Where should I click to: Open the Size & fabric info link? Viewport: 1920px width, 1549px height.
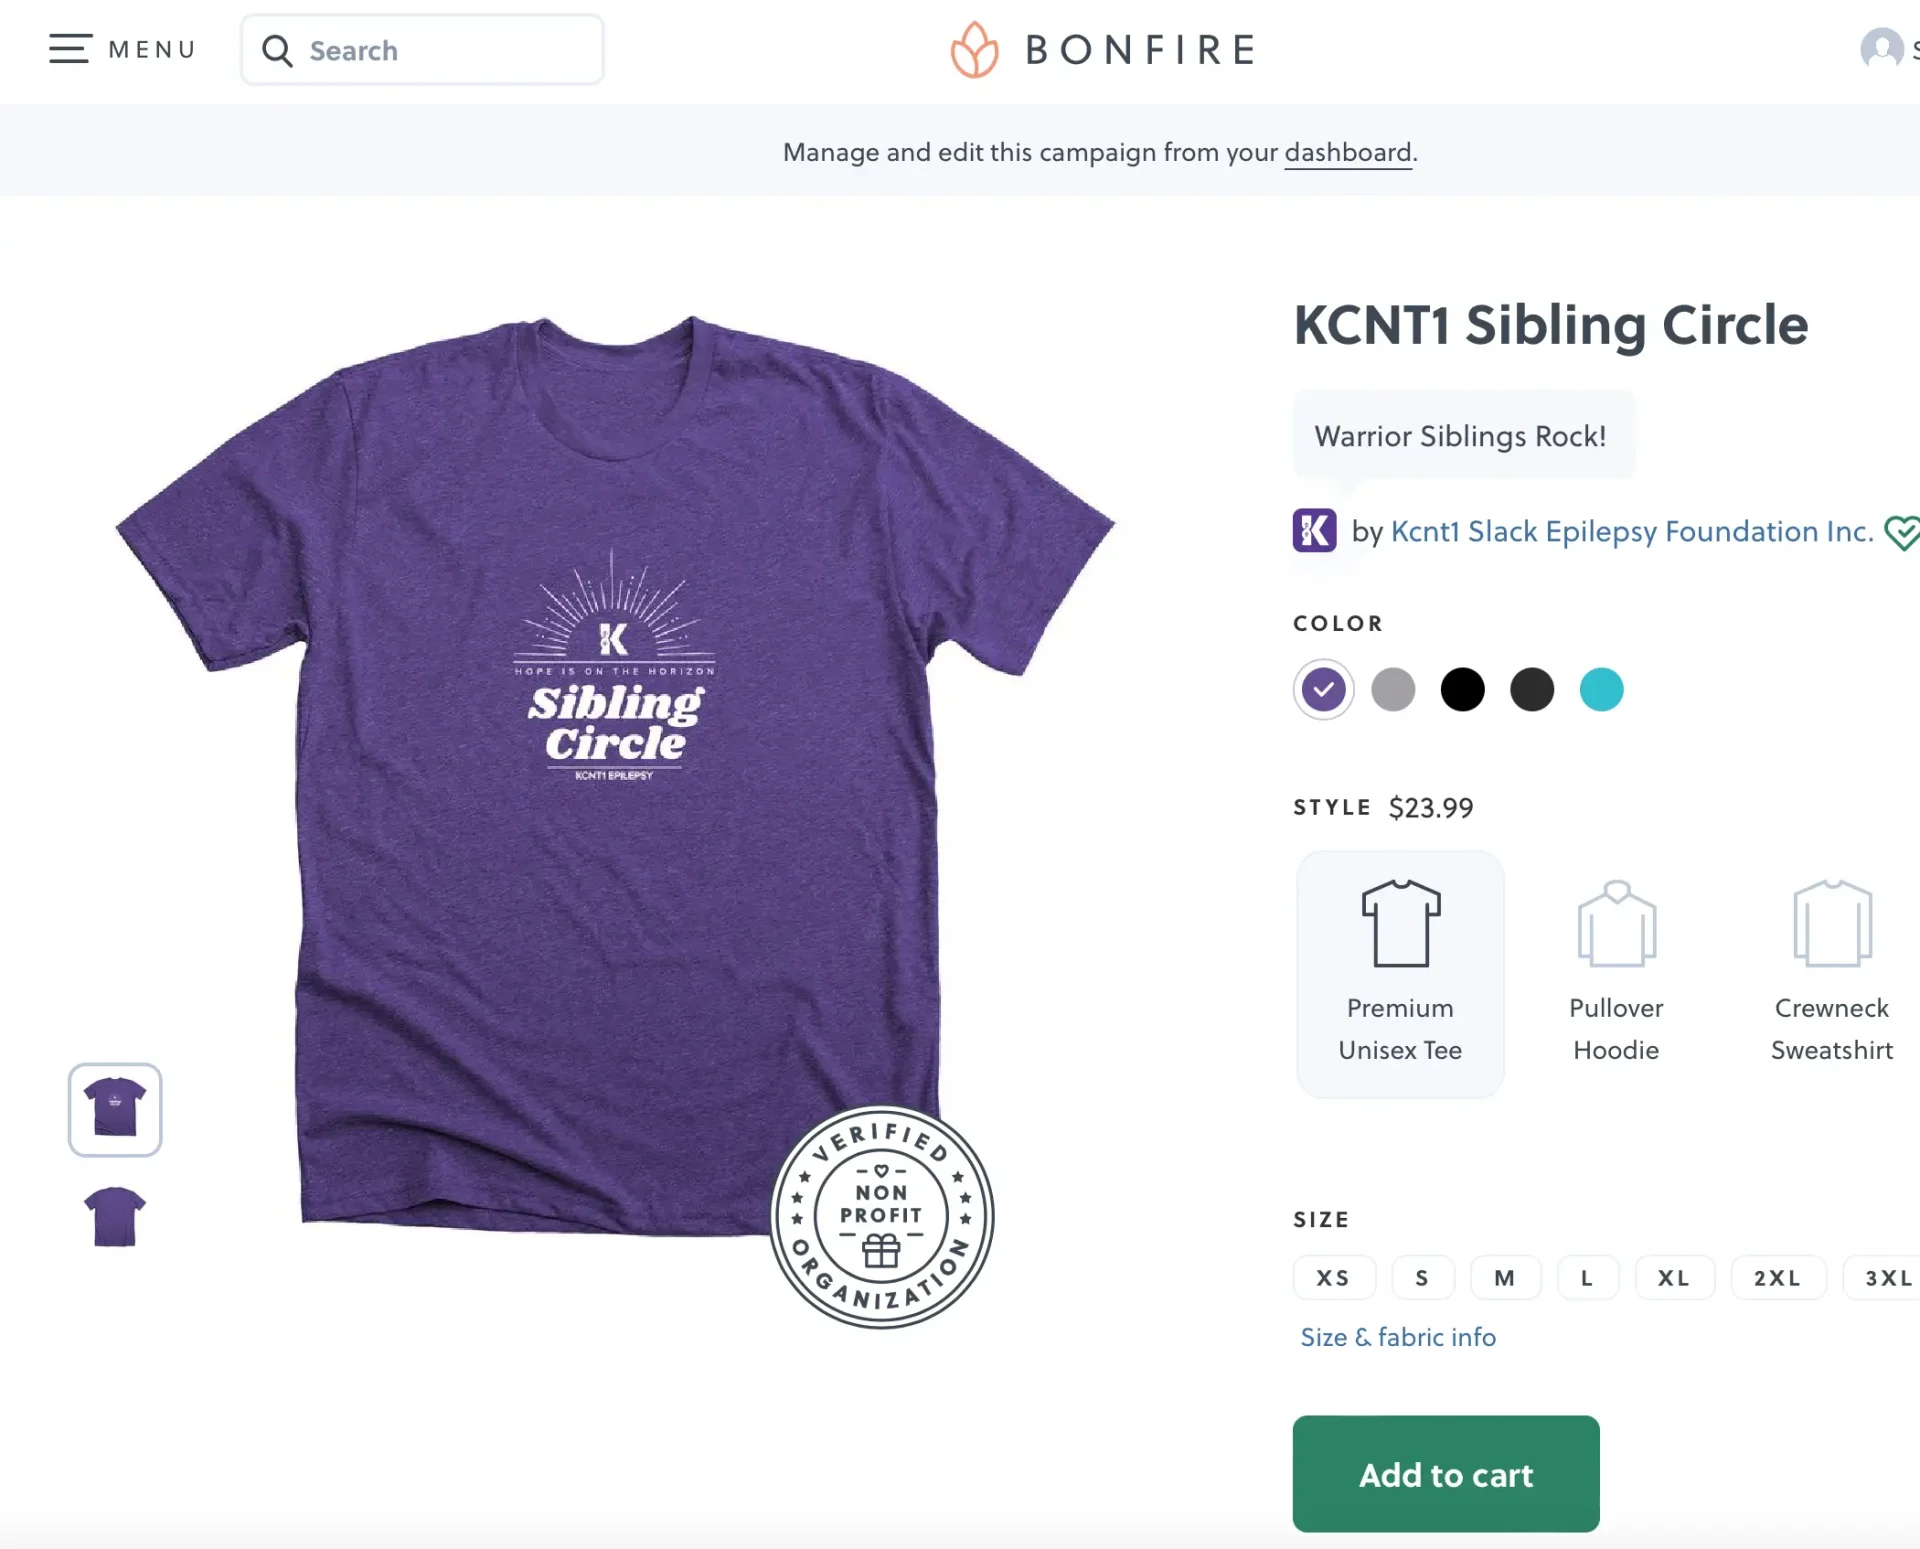[1398, 1337]
